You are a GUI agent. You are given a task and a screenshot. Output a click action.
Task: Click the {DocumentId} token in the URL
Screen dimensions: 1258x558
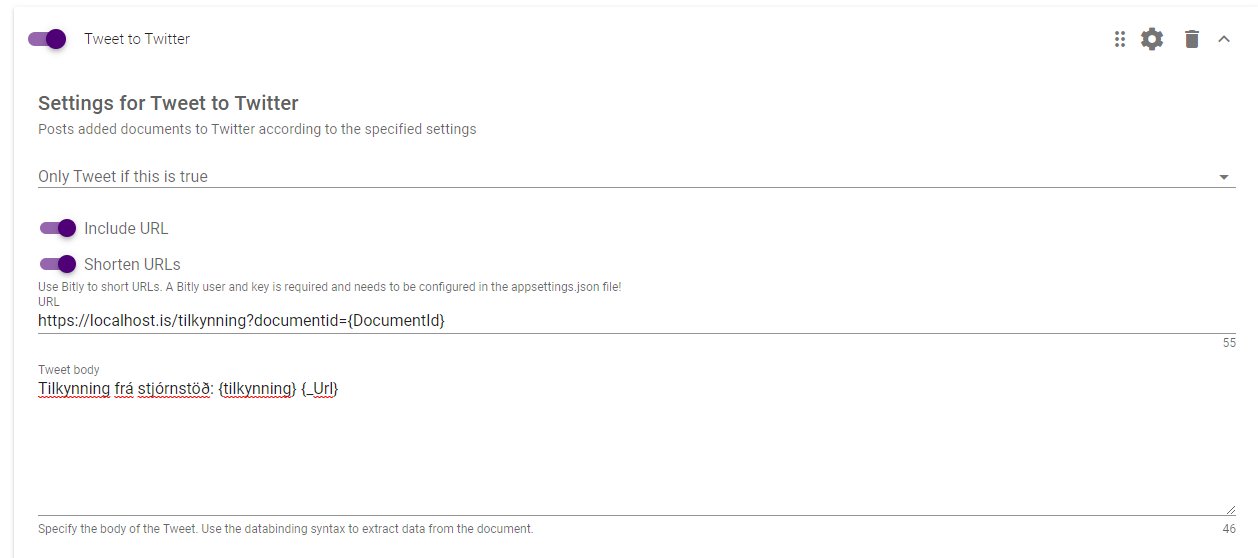pos(396,321)
